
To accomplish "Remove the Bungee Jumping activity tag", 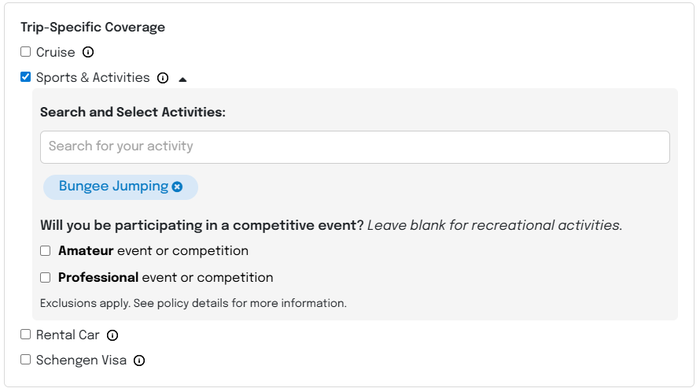I will click(177, 187).
